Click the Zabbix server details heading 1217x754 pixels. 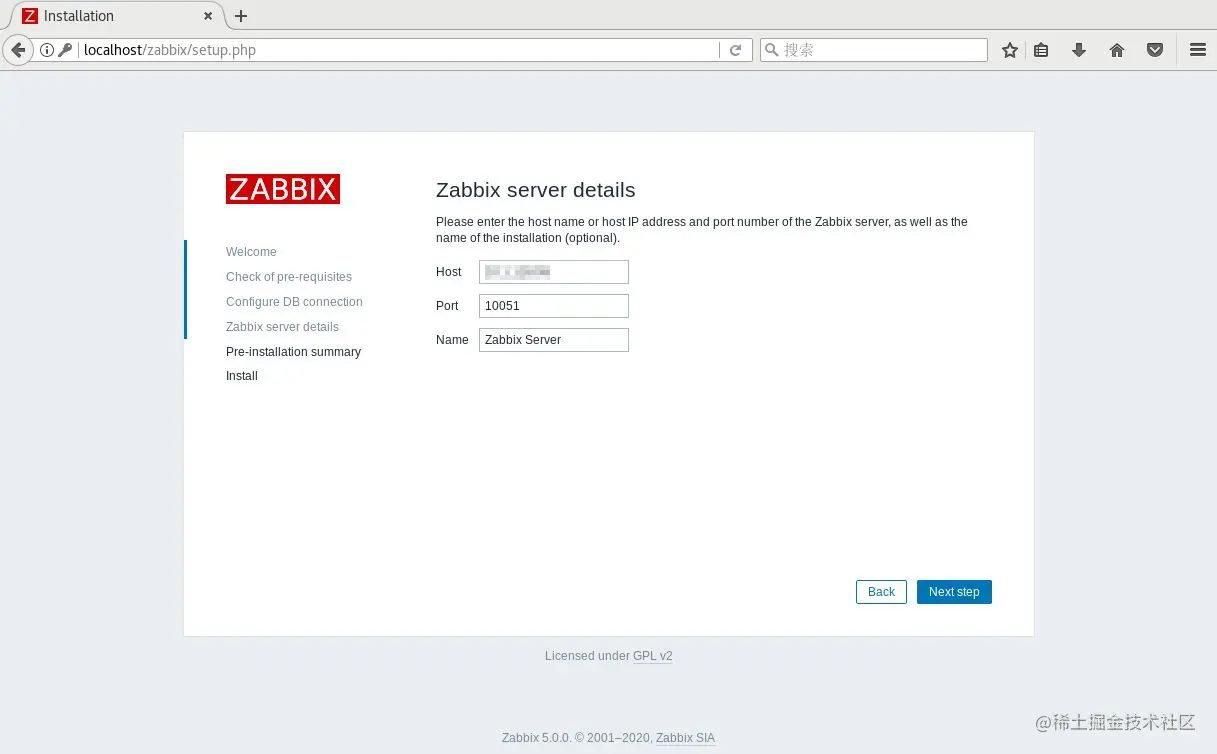[x=536, y=190]
